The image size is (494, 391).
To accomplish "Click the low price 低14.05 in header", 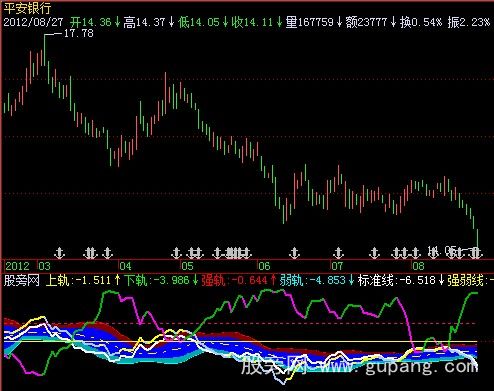I will [199, 22].
